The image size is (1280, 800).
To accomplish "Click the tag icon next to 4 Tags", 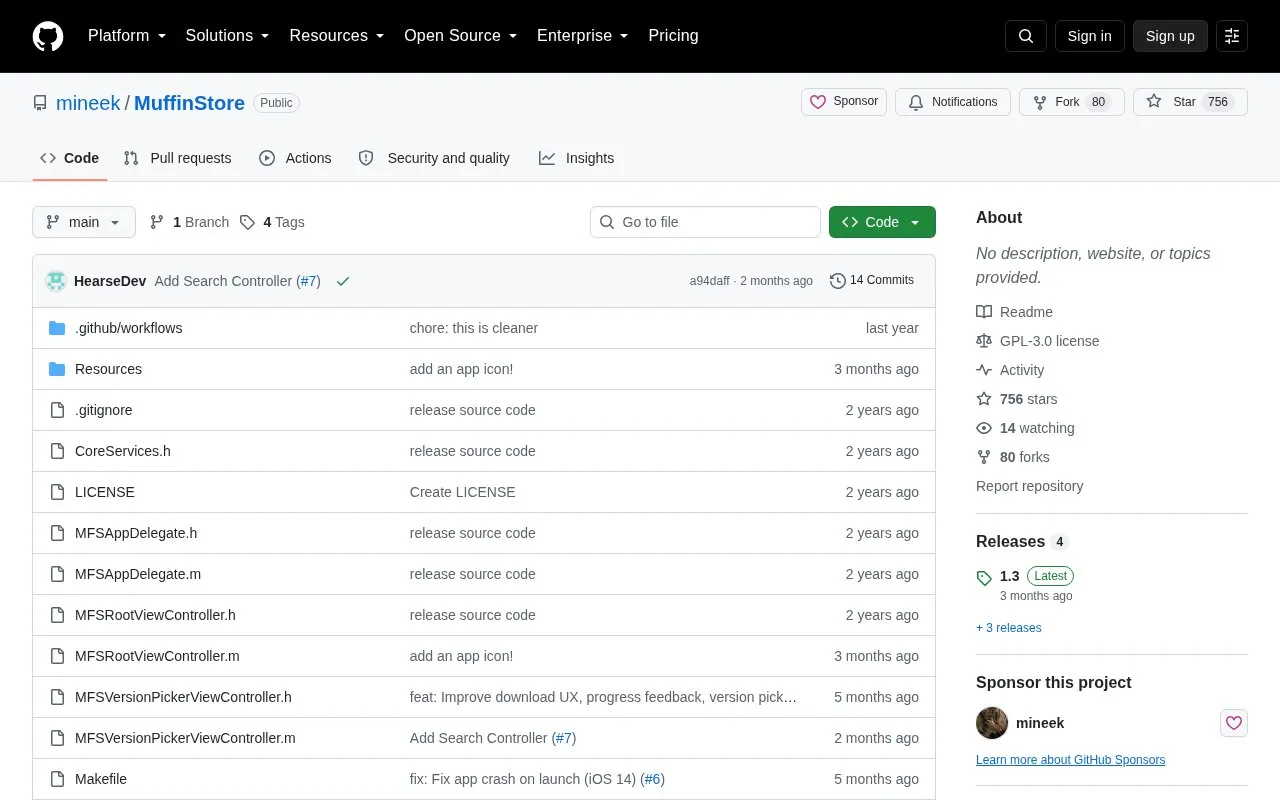I will click(247, 222).
